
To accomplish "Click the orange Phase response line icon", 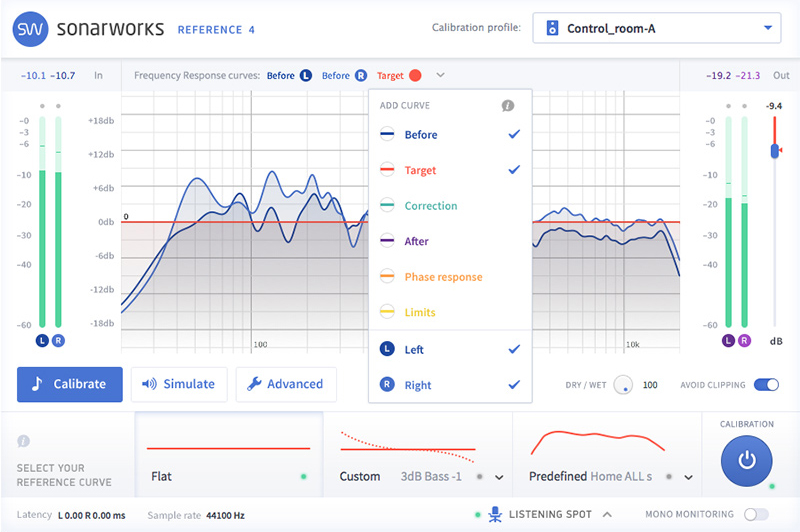I will [387, 276].
